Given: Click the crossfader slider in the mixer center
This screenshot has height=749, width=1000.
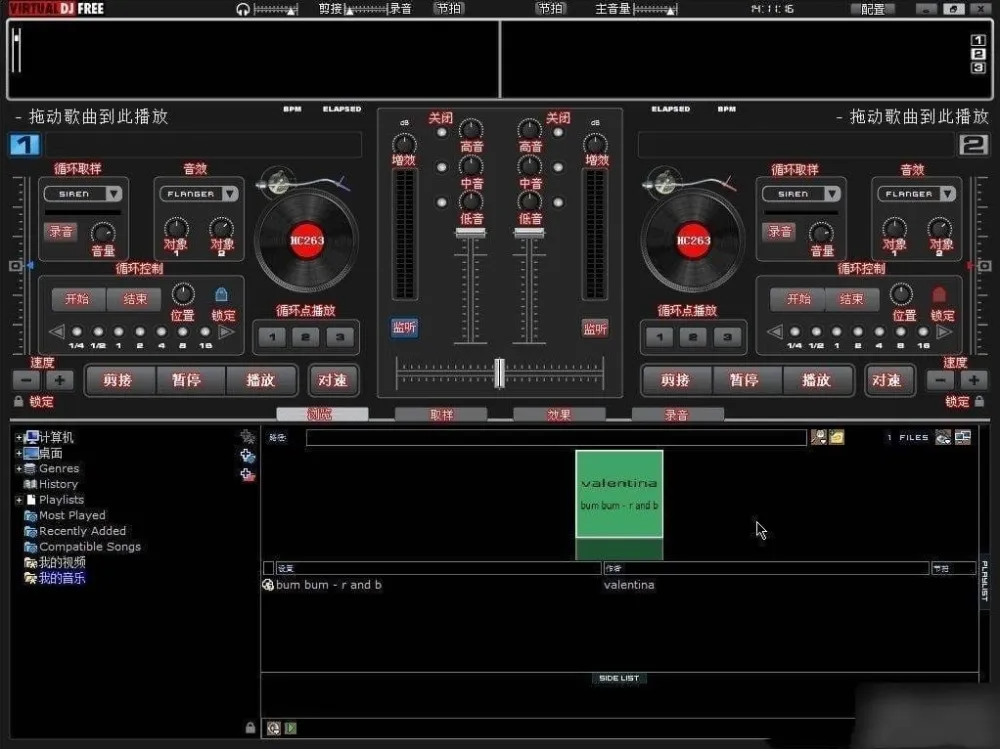Looking at the screenshot, I should (x=499, y=372).
